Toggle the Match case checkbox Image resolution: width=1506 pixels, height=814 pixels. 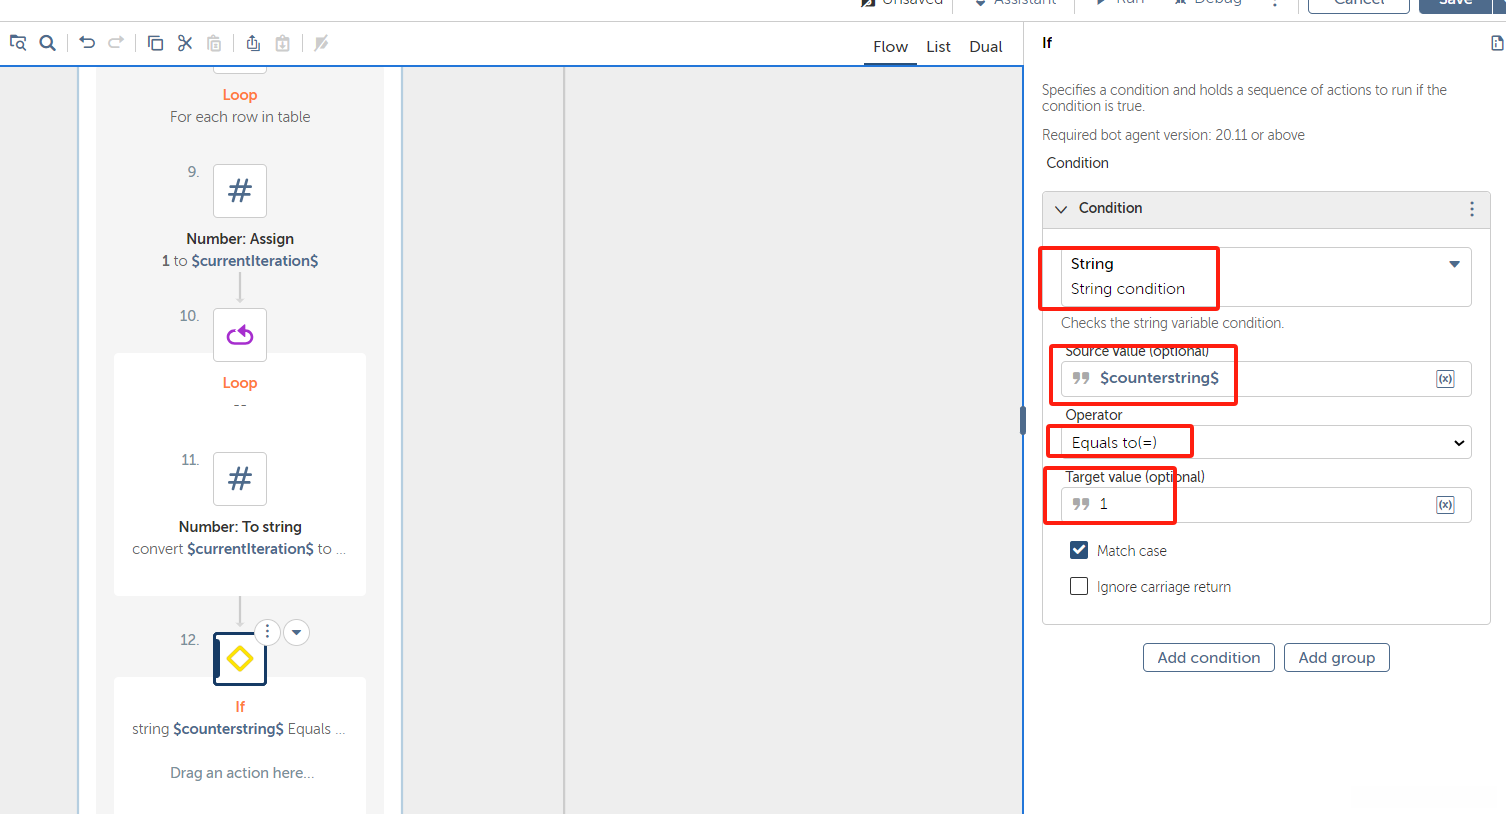click(1079, 550)
